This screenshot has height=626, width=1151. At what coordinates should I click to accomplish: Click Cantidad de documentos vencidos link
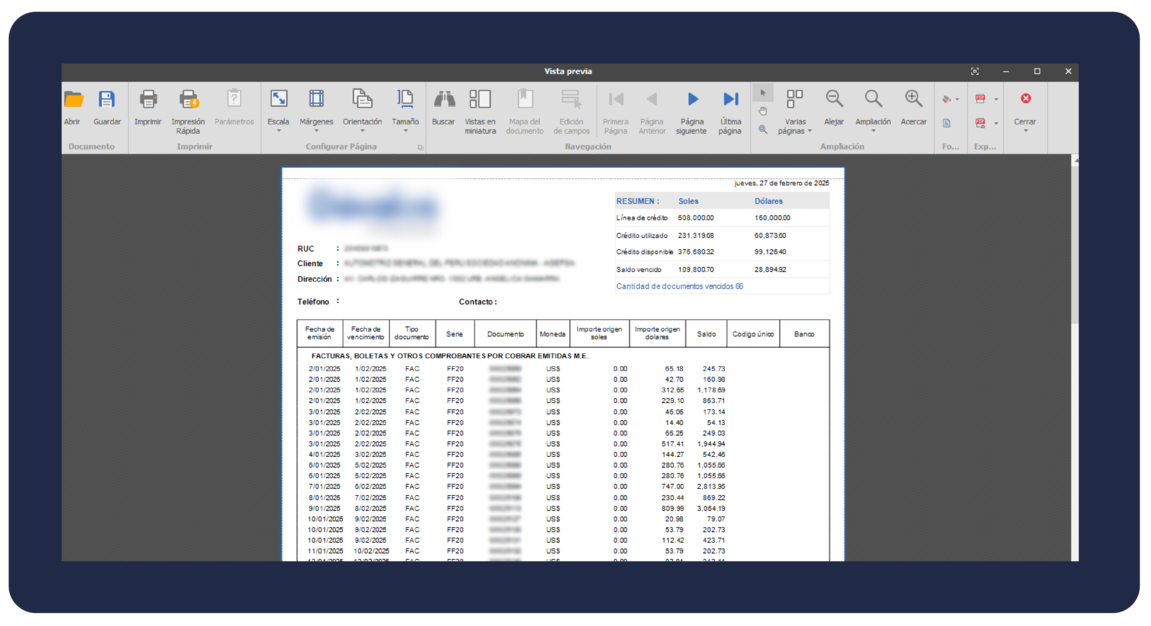(680, 286)
